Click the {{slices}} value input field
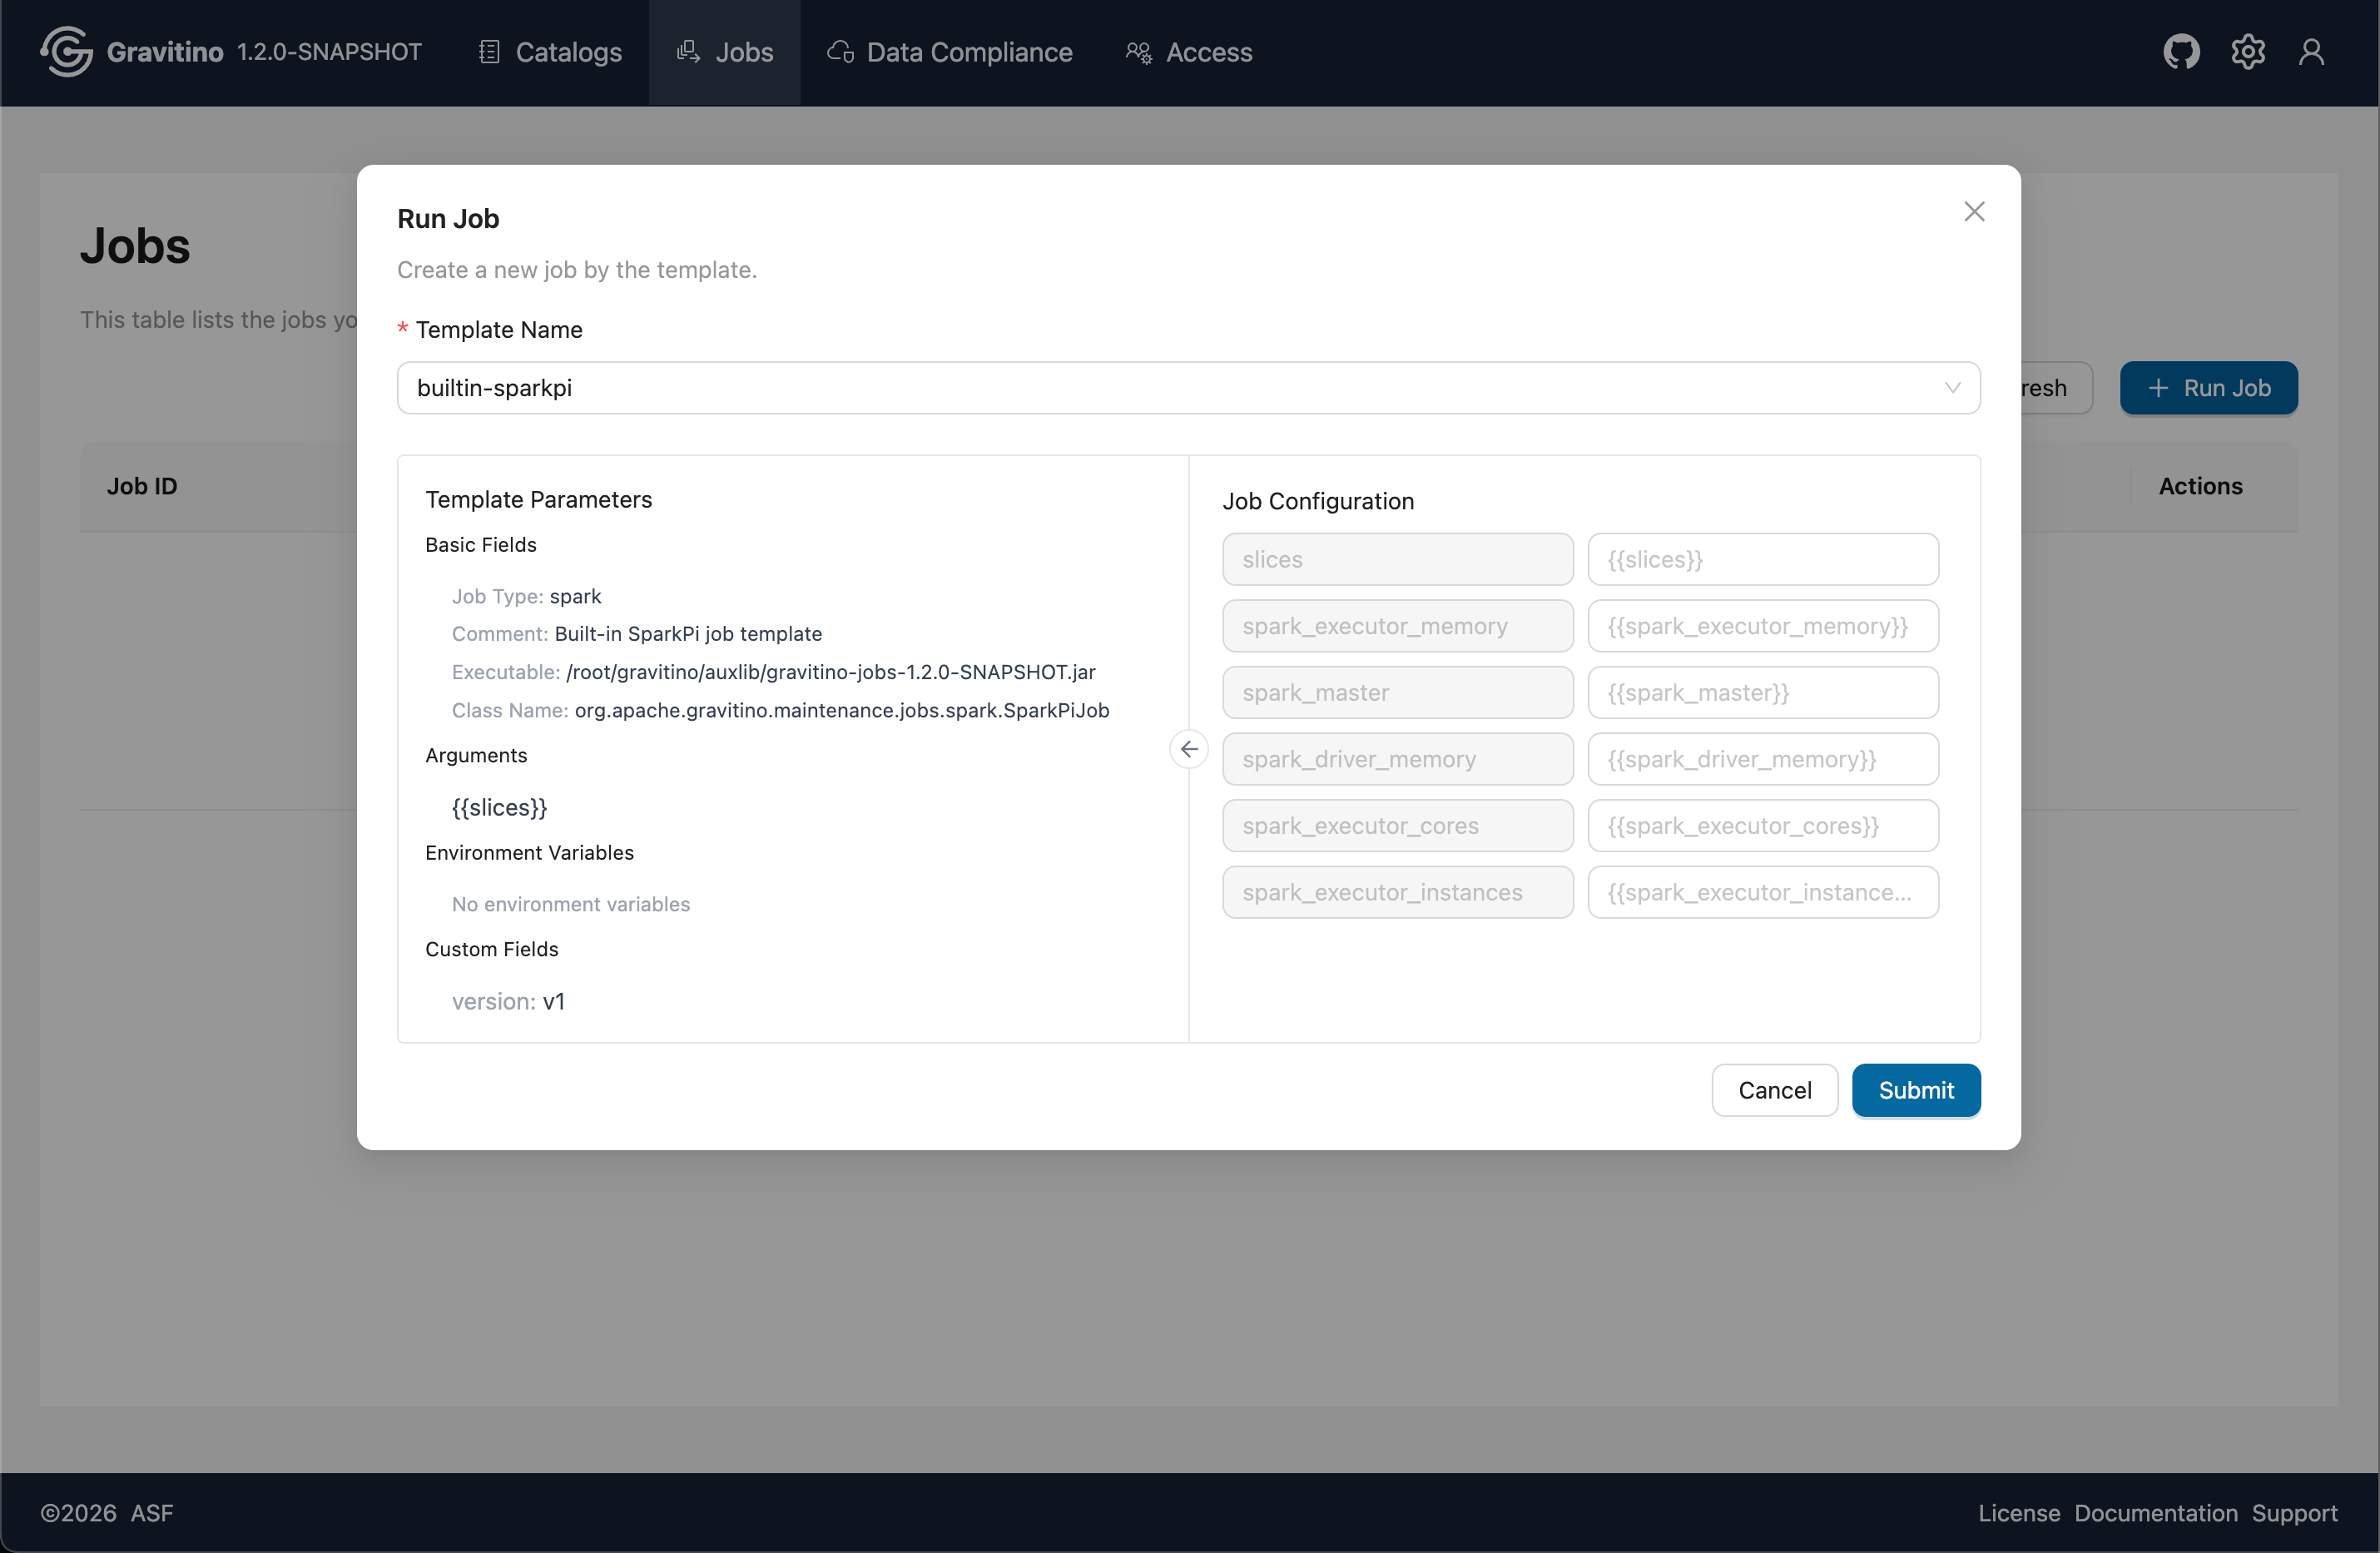Viewport: 2380px width, 1553px height. pos(1762,560)
